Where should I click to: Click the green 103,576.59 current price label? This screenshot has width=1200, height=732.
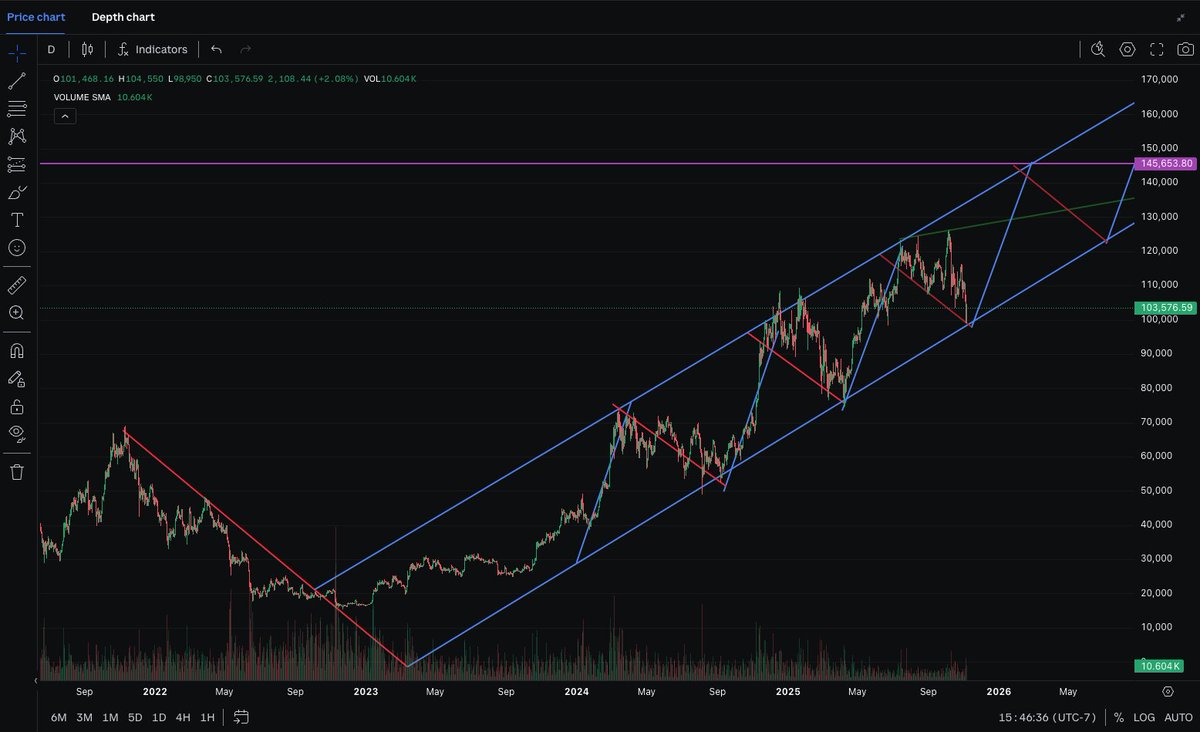[1165, 308]
